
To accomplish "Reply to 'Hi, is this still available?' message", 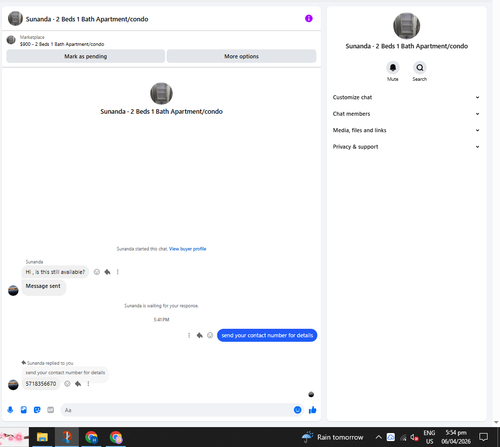I will 107,272.
